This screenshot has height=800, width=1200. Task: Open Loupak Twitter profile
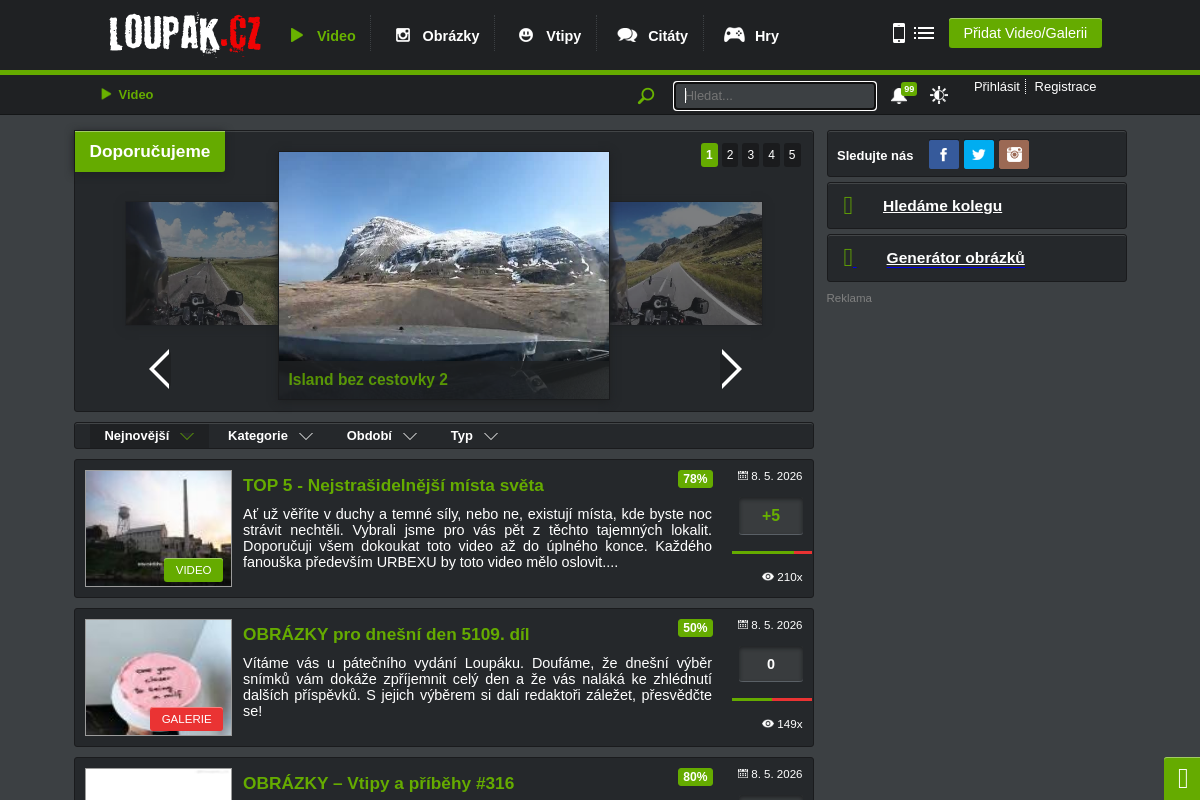(979, 154)
